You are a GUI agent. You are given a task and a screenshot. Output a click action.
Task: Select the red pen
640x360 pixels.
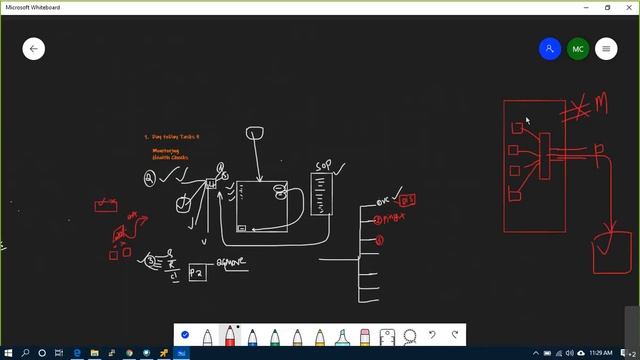pos(230,336)
